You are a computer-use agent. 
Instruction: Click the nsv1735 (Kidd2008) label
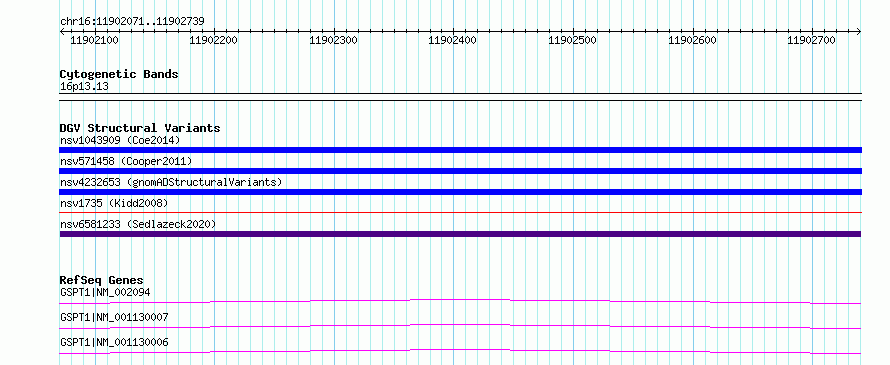[x=114, y=203]
